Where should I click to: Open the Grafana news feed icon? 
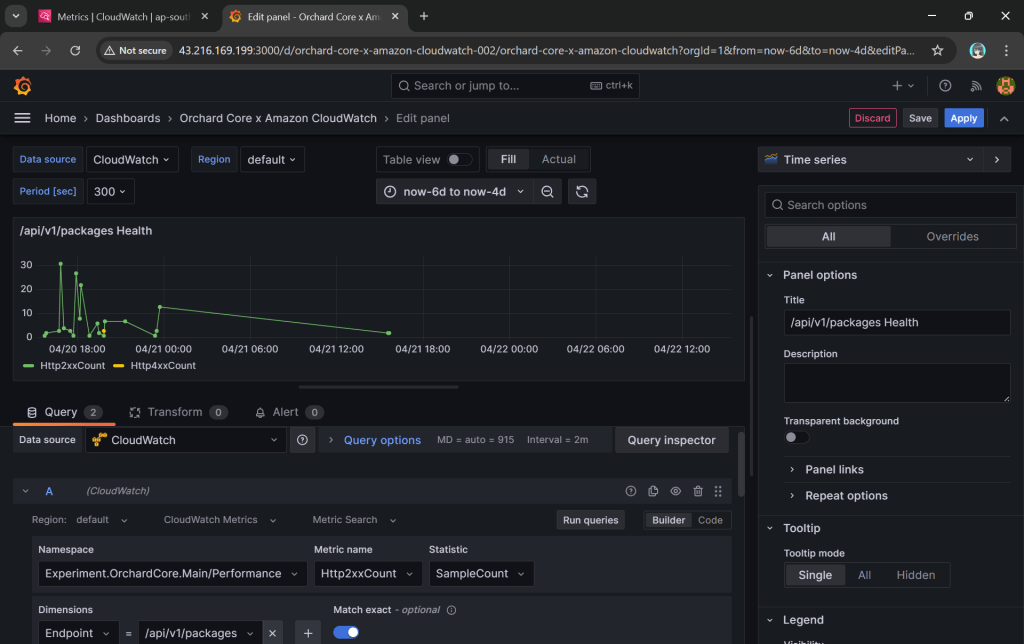click(977, 86)
